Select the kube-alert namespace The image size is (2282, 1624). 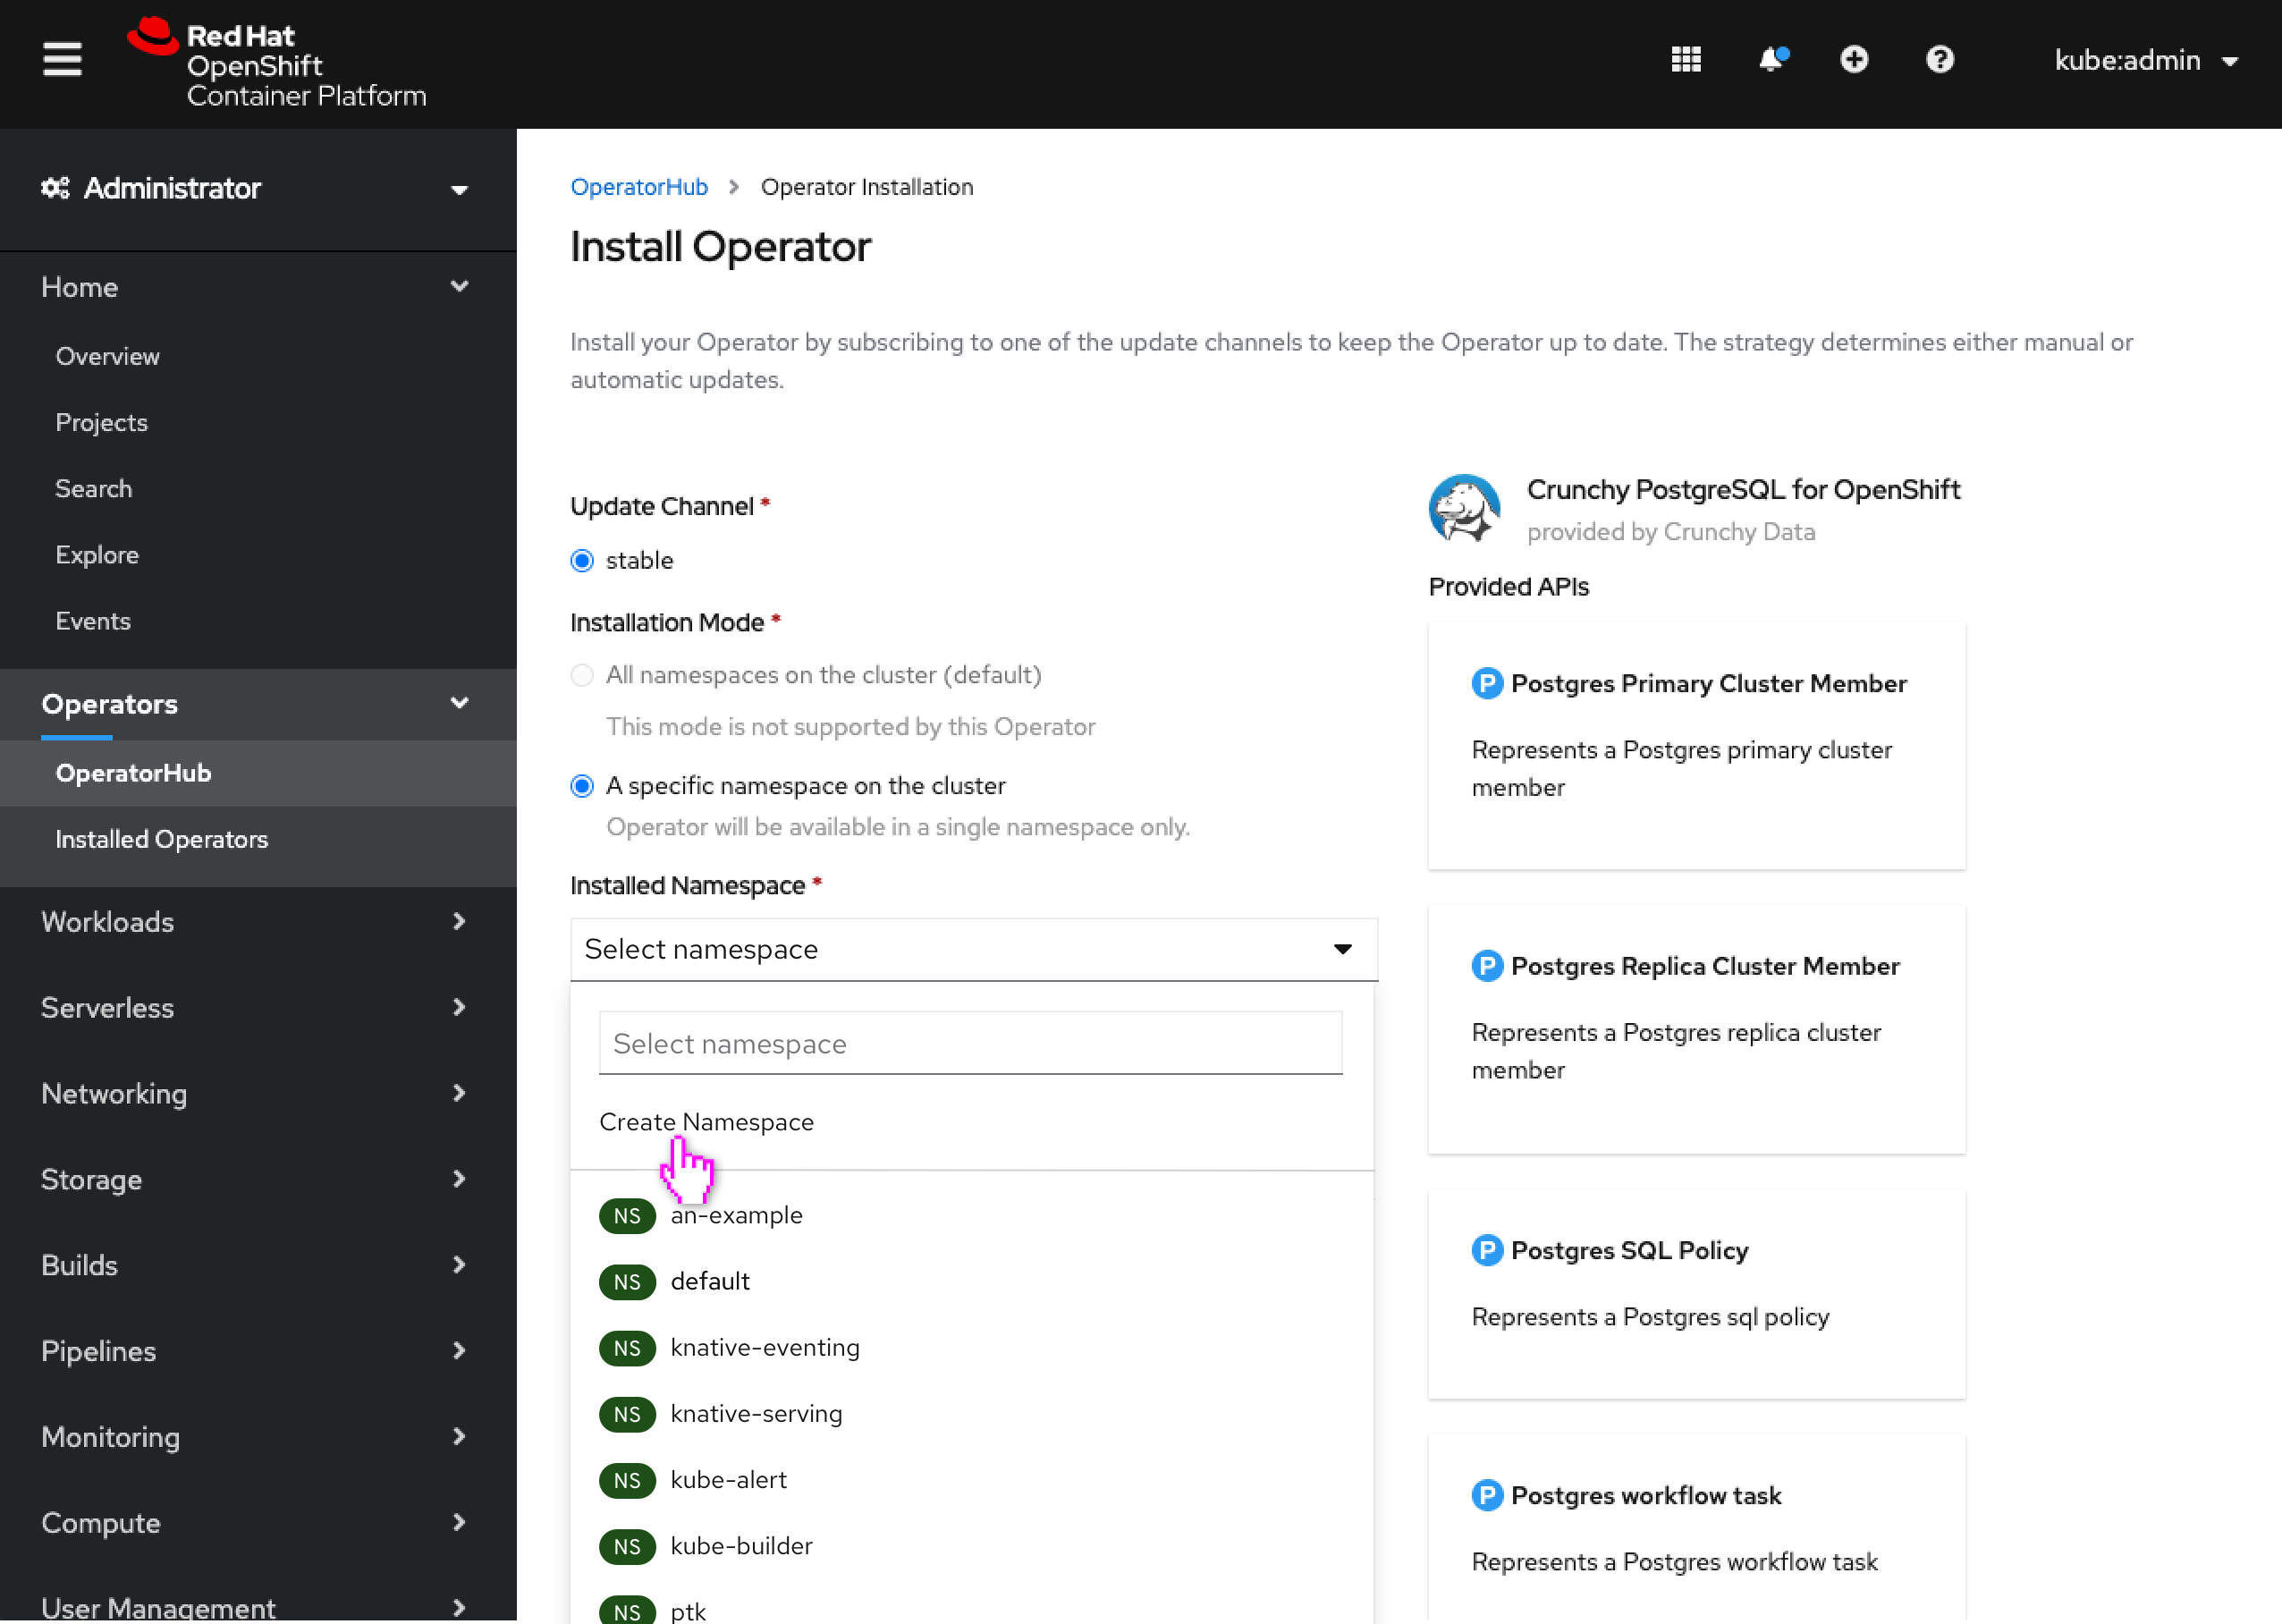(x=727, y=1478)
